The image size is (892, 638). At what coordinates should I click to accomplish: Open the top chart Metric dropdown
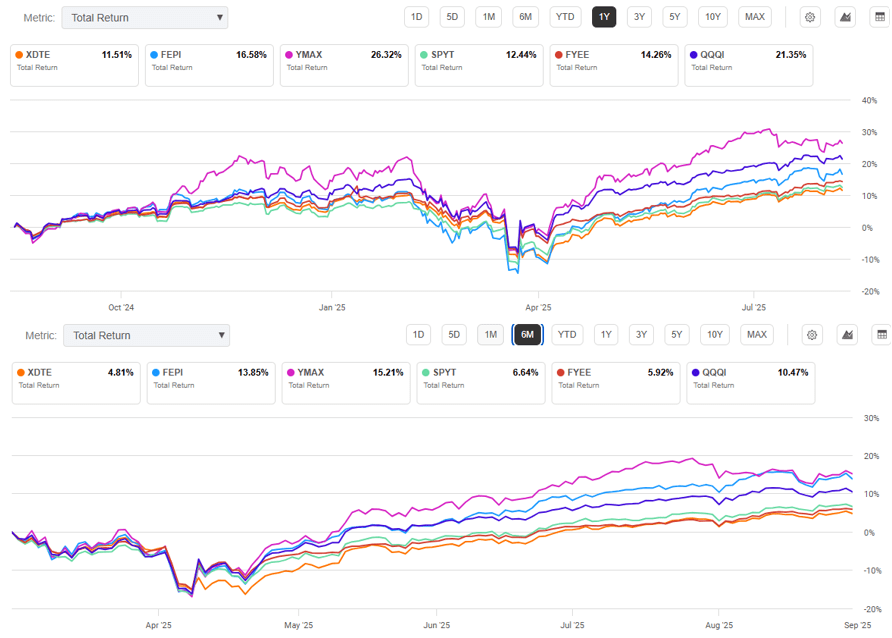click(145, 17)
